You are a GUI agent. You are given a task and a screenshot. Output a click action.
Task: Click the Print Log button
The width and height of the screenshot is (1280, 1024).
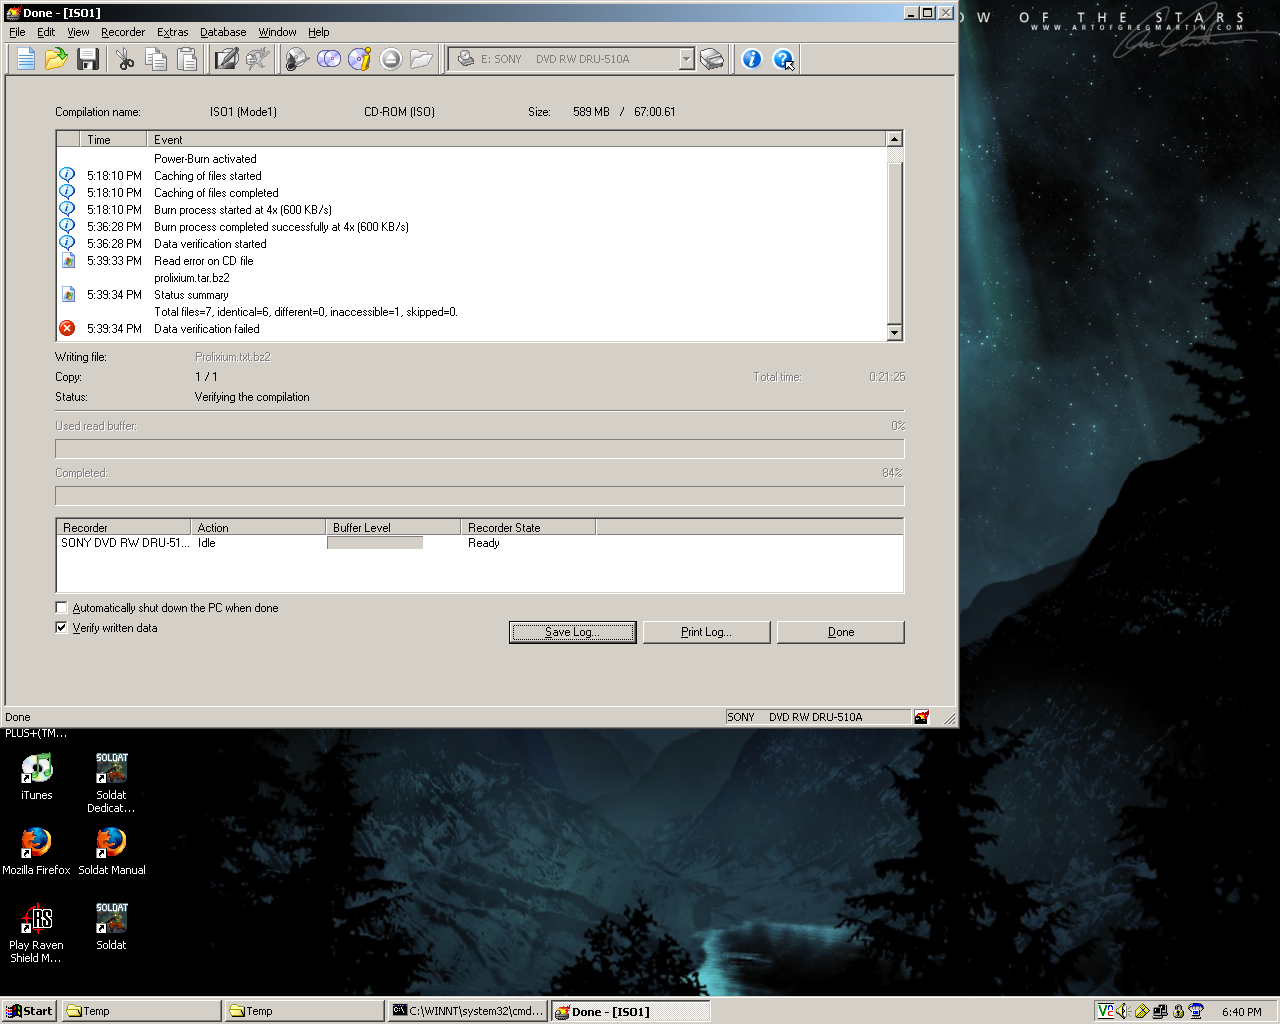click(706, 632)
